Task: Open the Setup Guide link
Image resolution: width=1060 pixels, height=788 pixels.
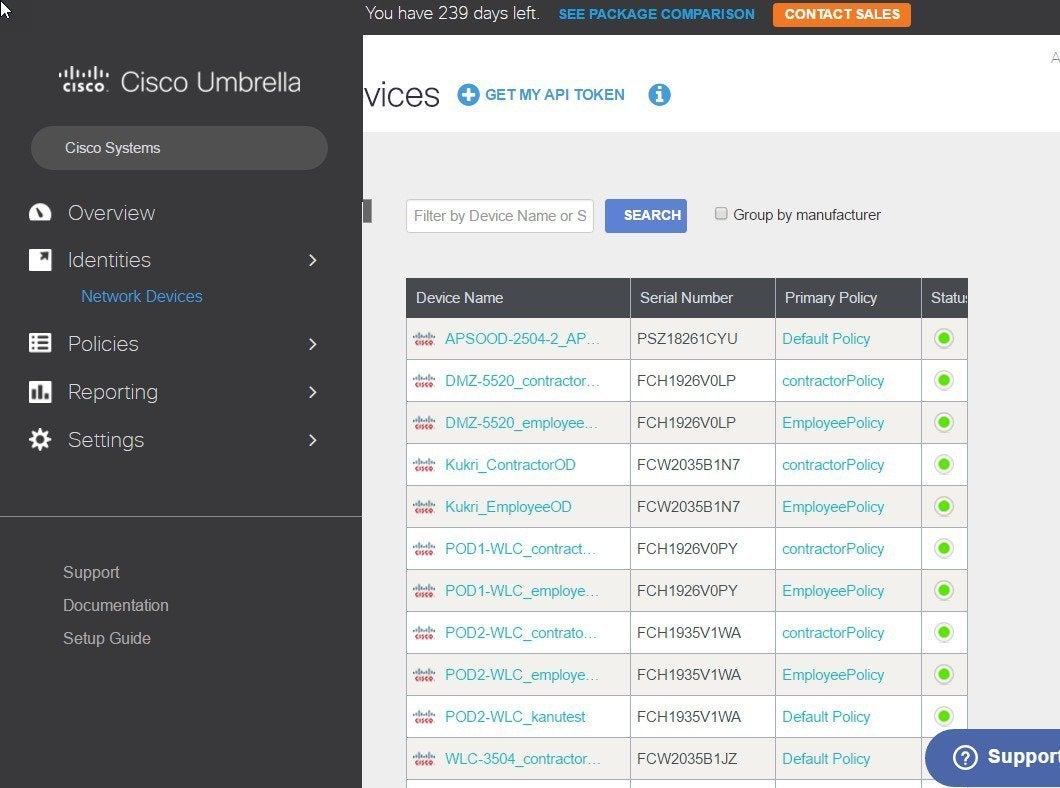Action: point(107,639)
